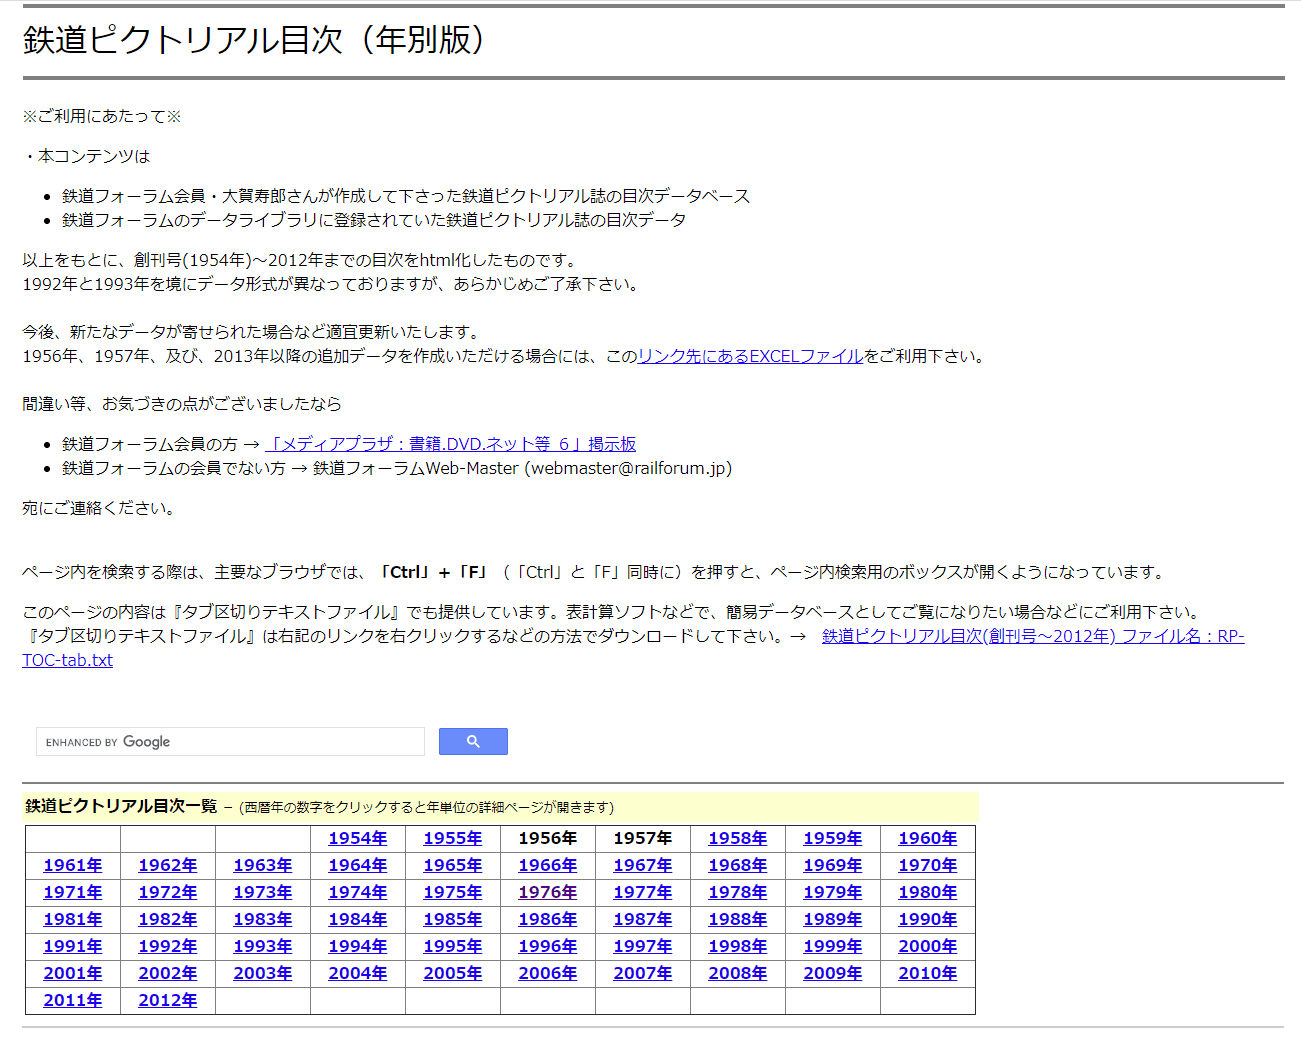Open the visited 1976年 link
This screenshot has height=1038, width=1301.
(548, 892)
